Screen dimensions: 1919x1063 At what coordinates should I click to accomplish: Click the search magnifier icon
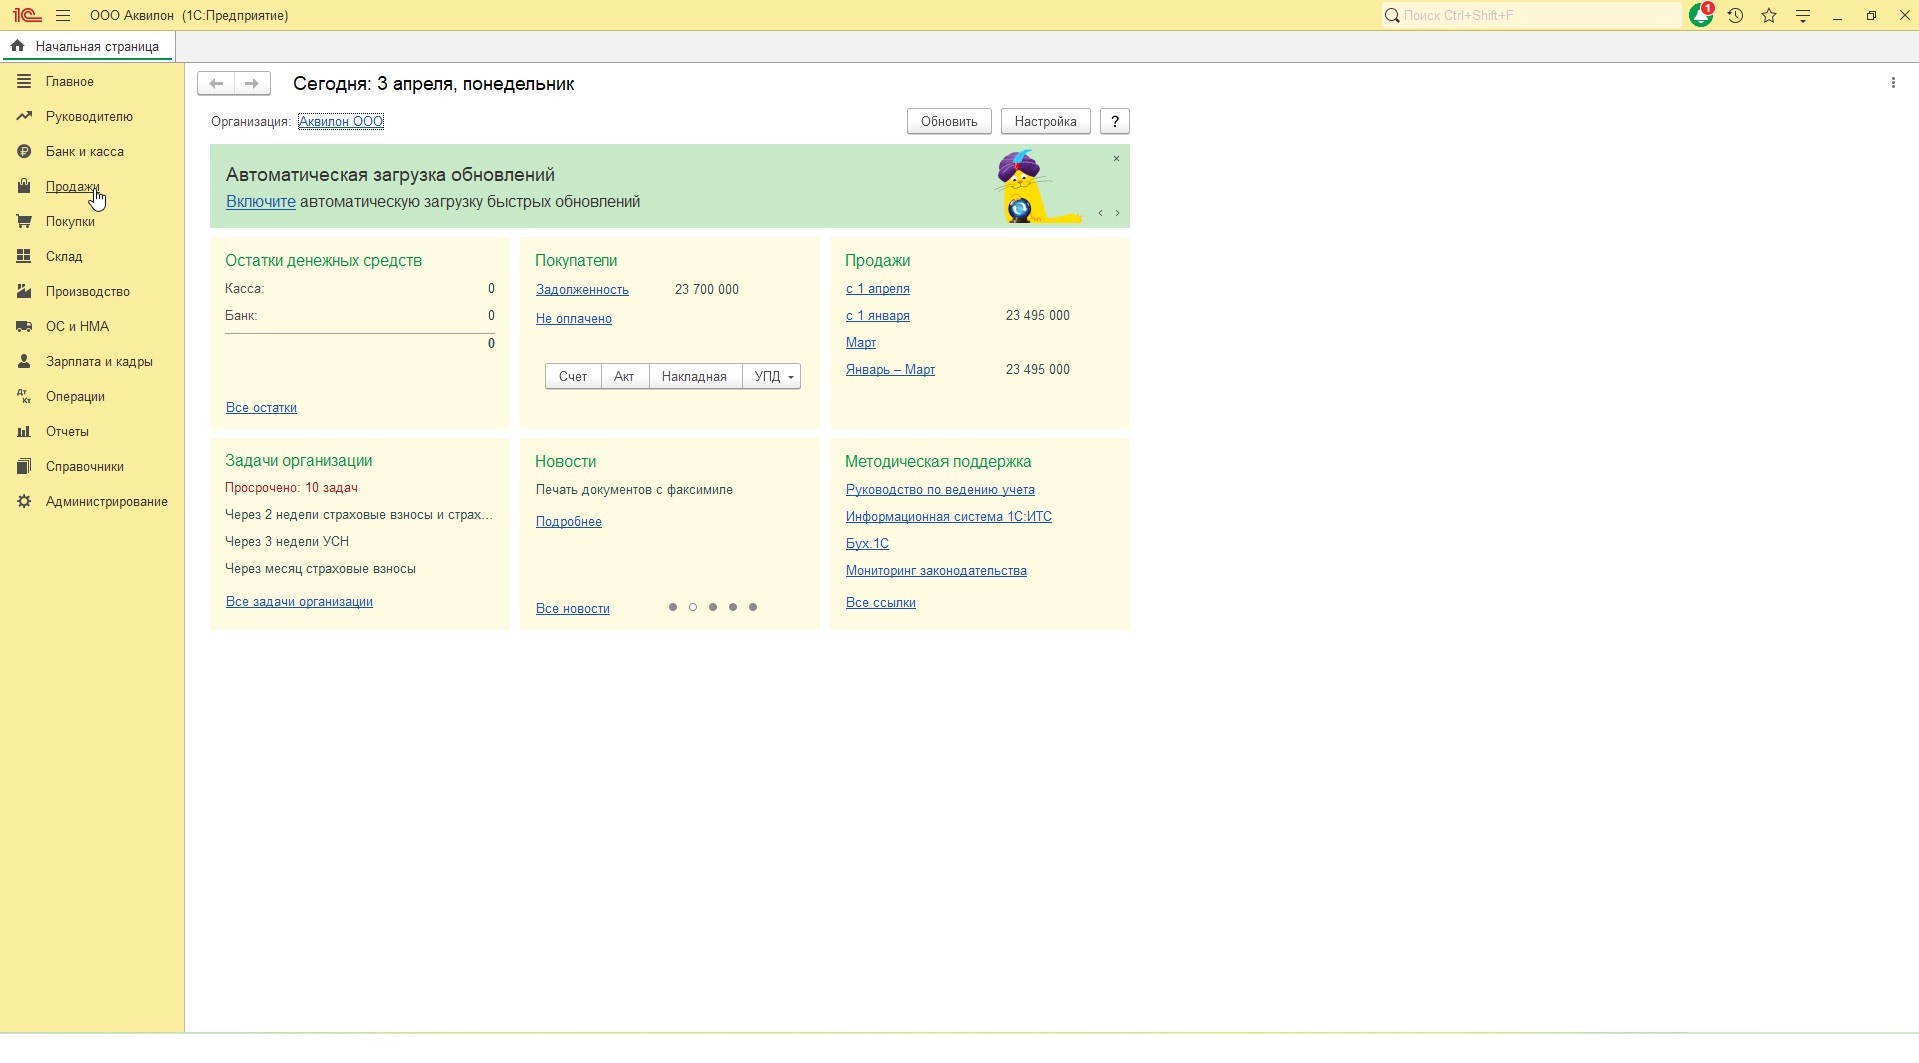coord(1392,16)
